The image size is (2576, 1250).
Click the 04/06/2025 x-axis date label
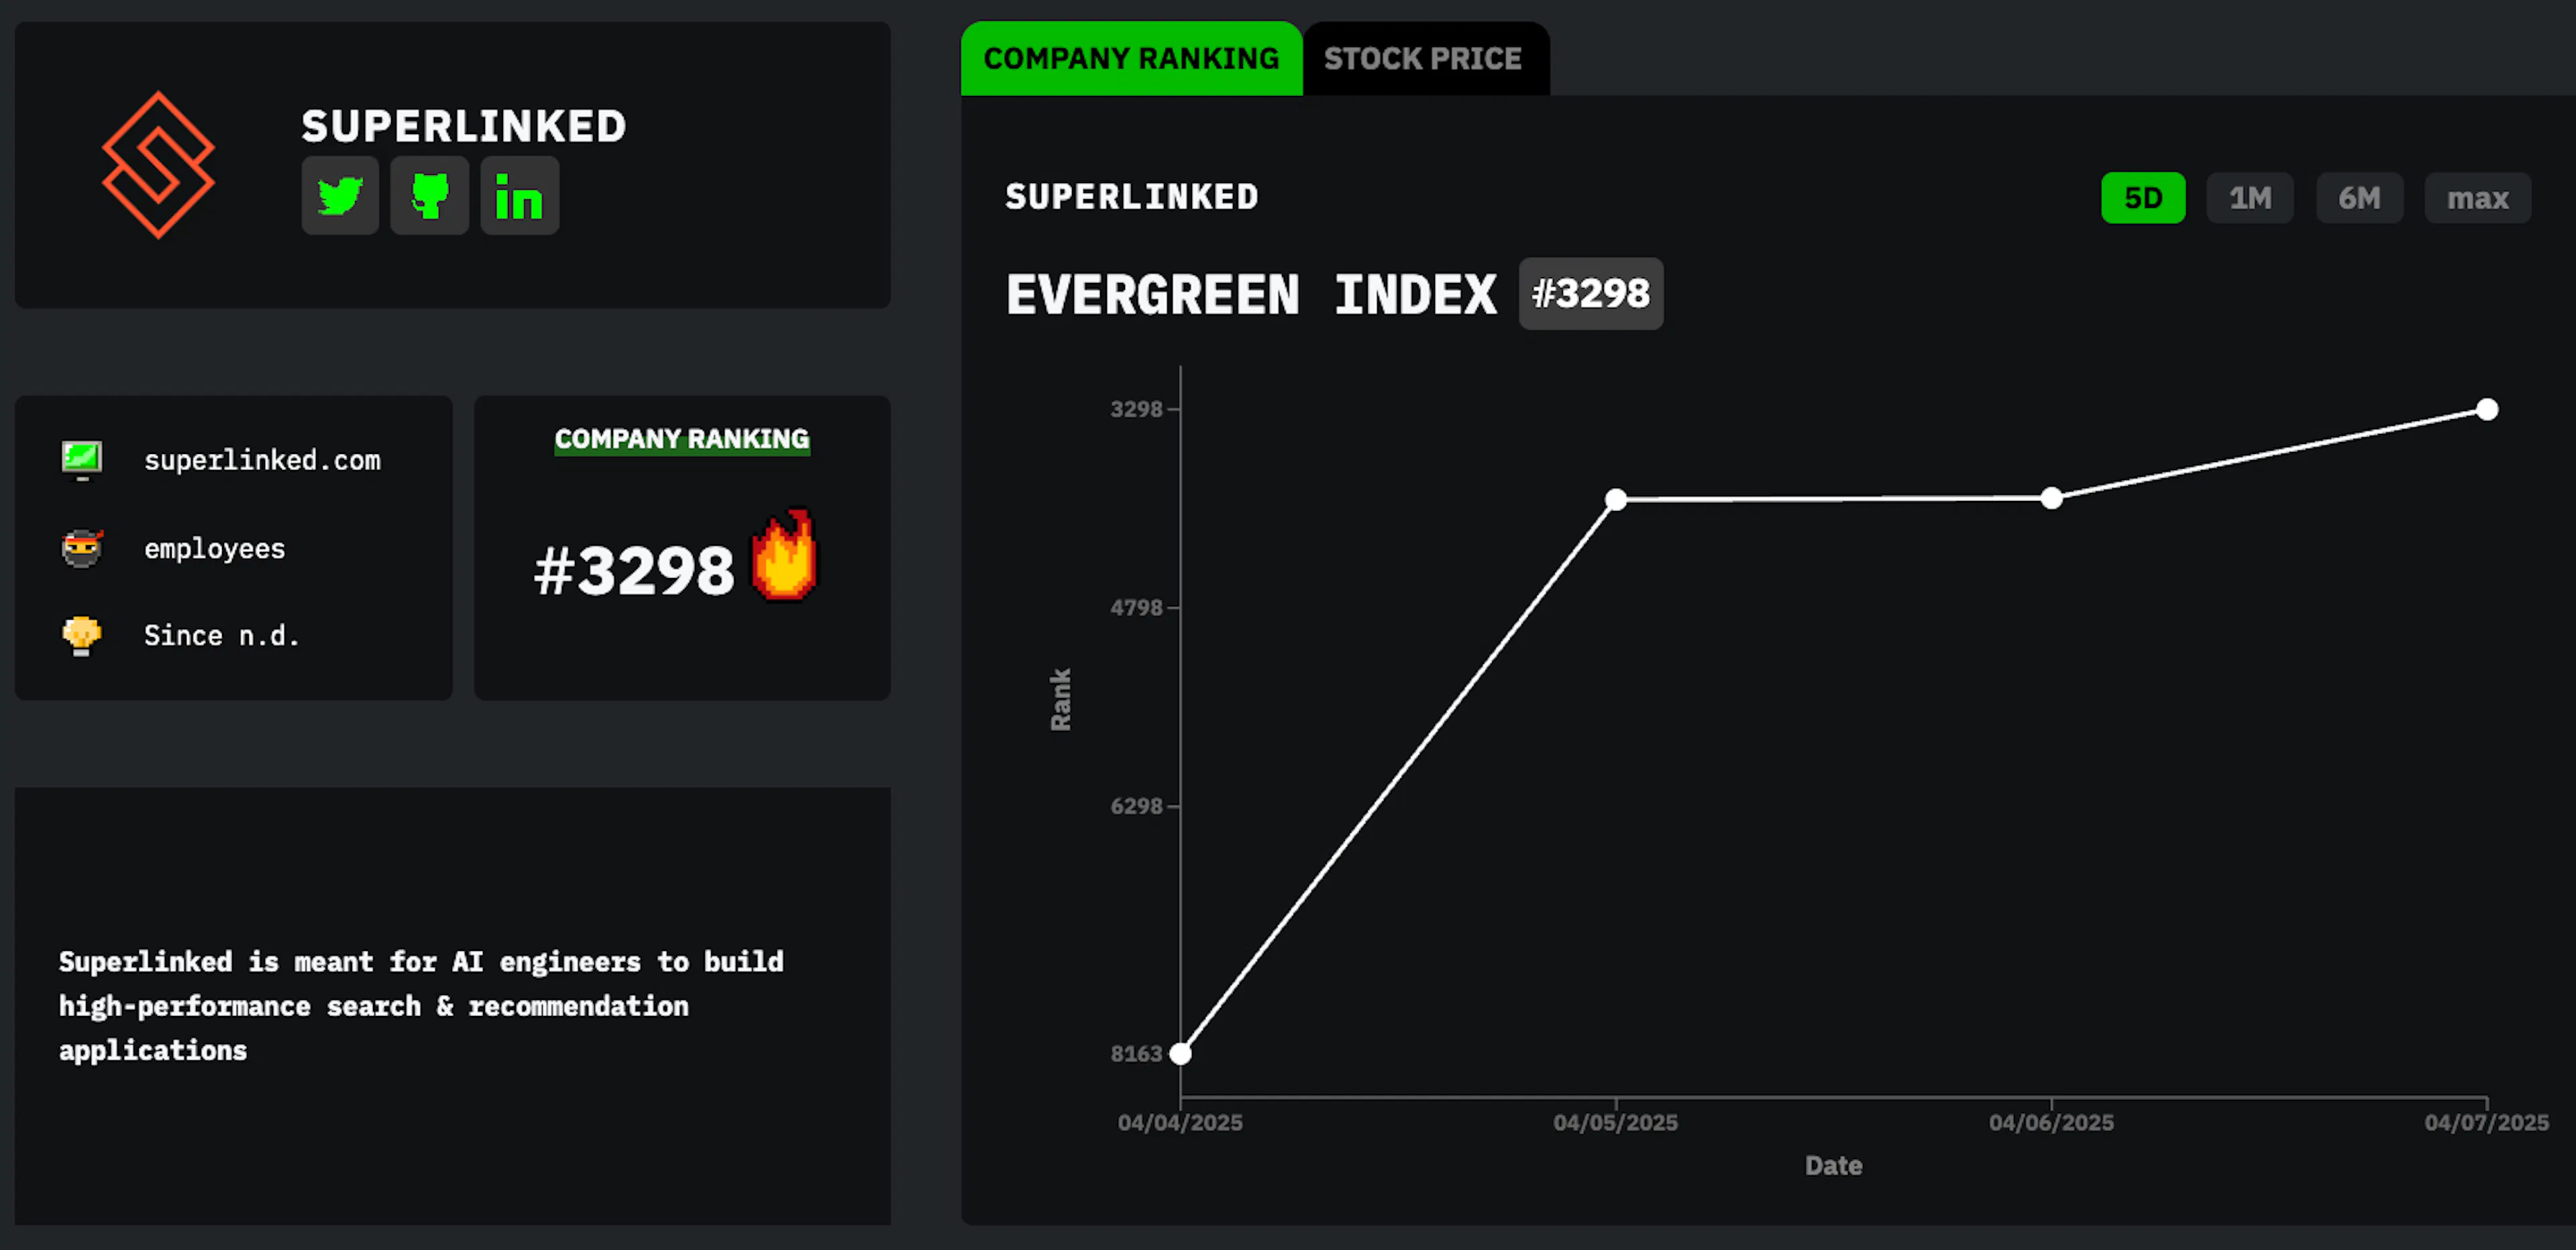pyautogui.click(x=2052, y=1123)
